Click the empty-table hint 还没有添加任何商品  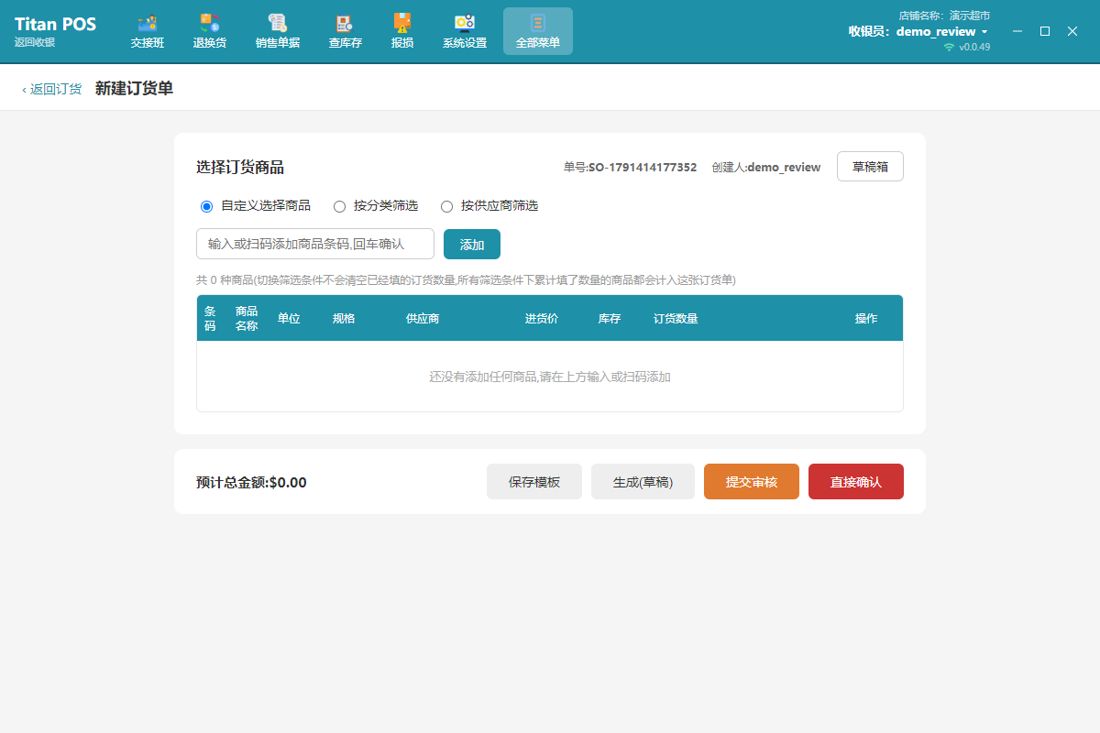(x=550, y=377)
